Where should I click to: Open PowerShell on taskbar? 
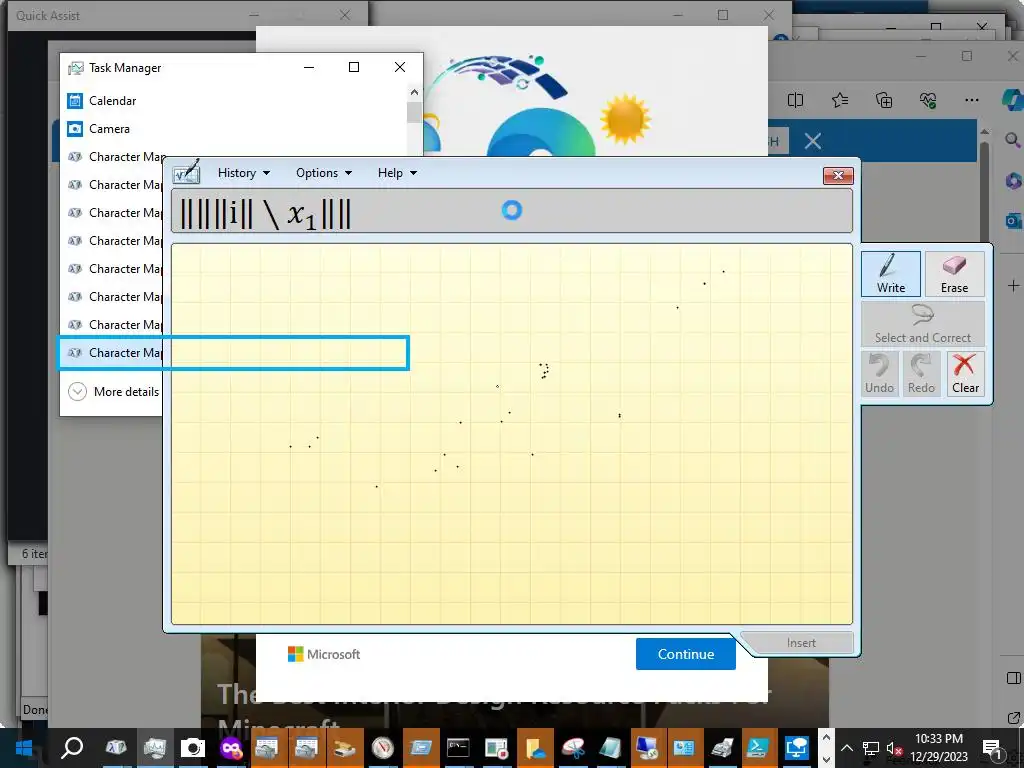coord(760,748)
